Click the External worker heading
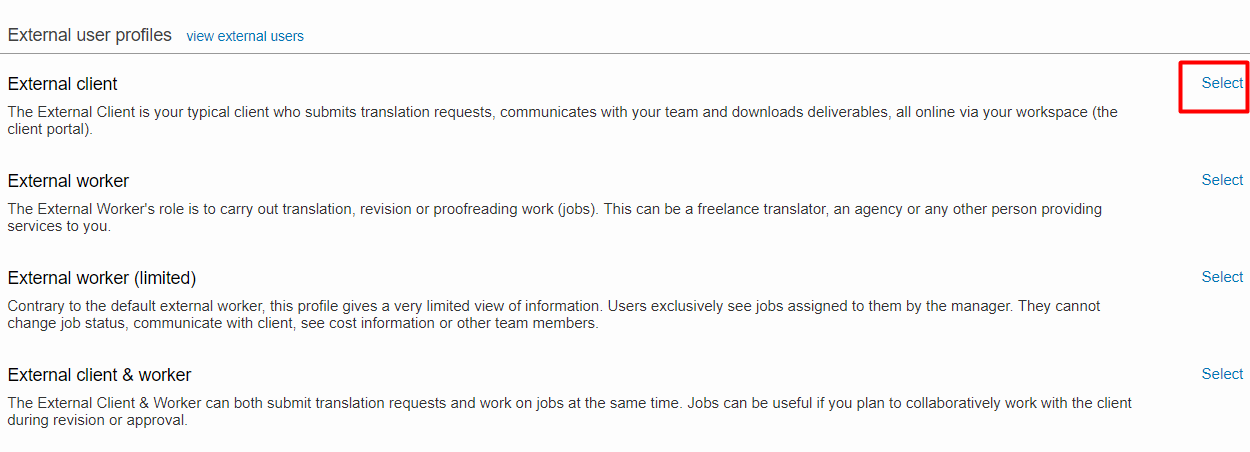 click(68, 181)
